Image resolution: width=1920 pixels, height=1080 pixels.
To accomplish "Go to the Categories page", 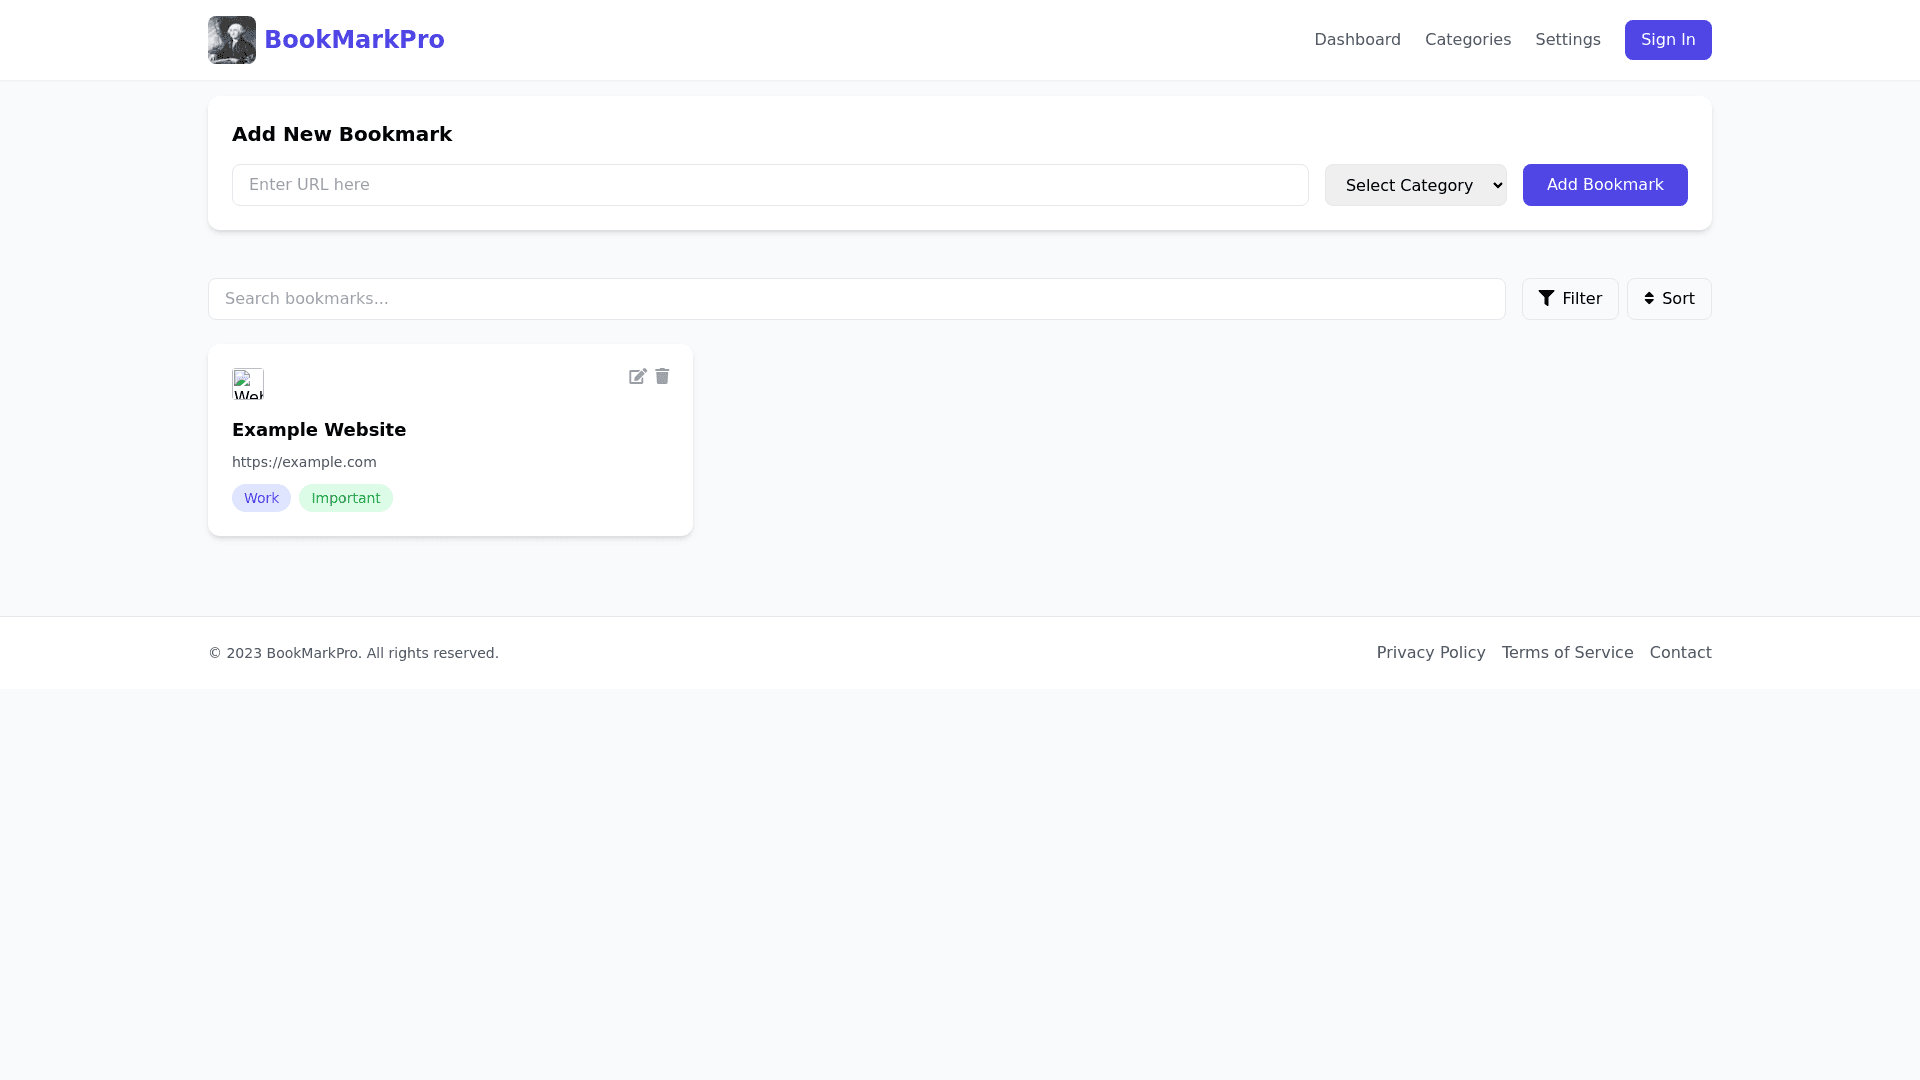I will click(x=1467, y=40).
